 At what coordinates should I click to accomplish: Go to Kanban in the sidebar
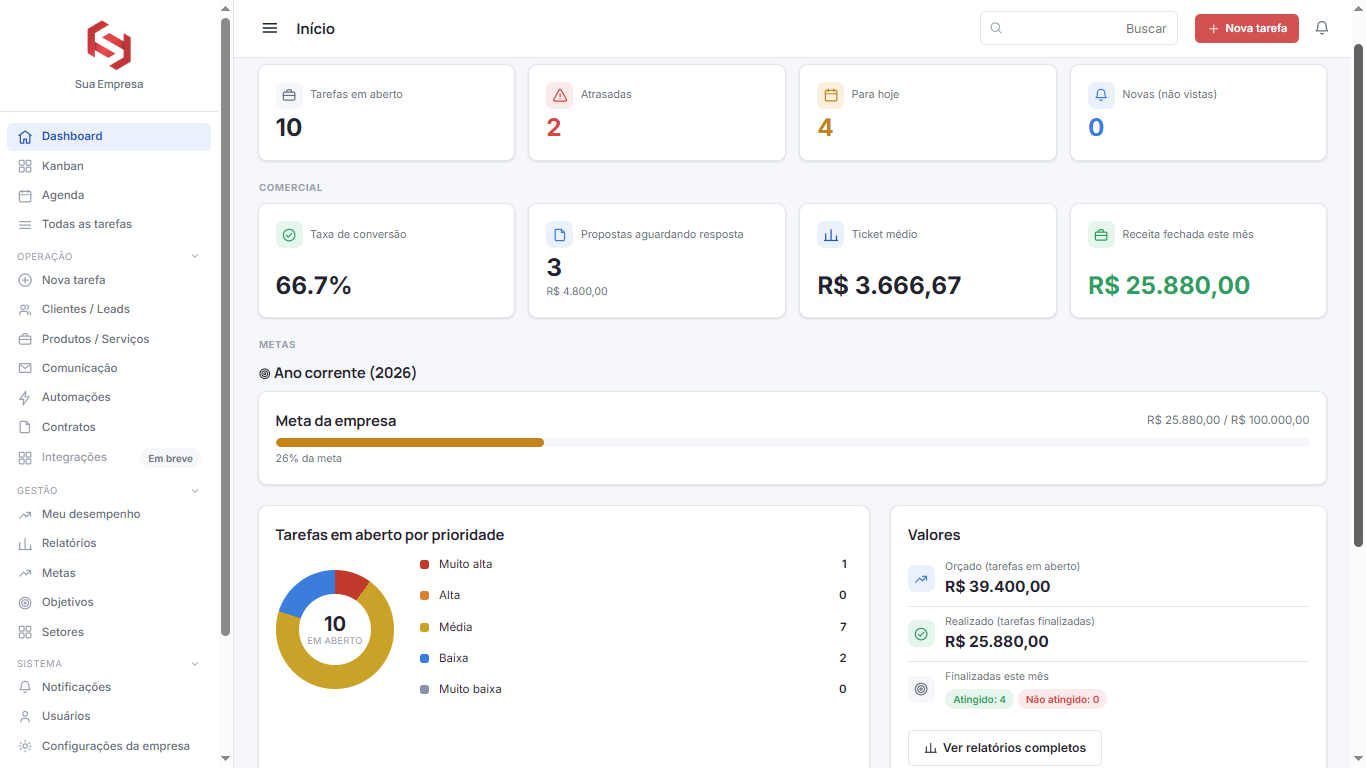pos(109,166)
